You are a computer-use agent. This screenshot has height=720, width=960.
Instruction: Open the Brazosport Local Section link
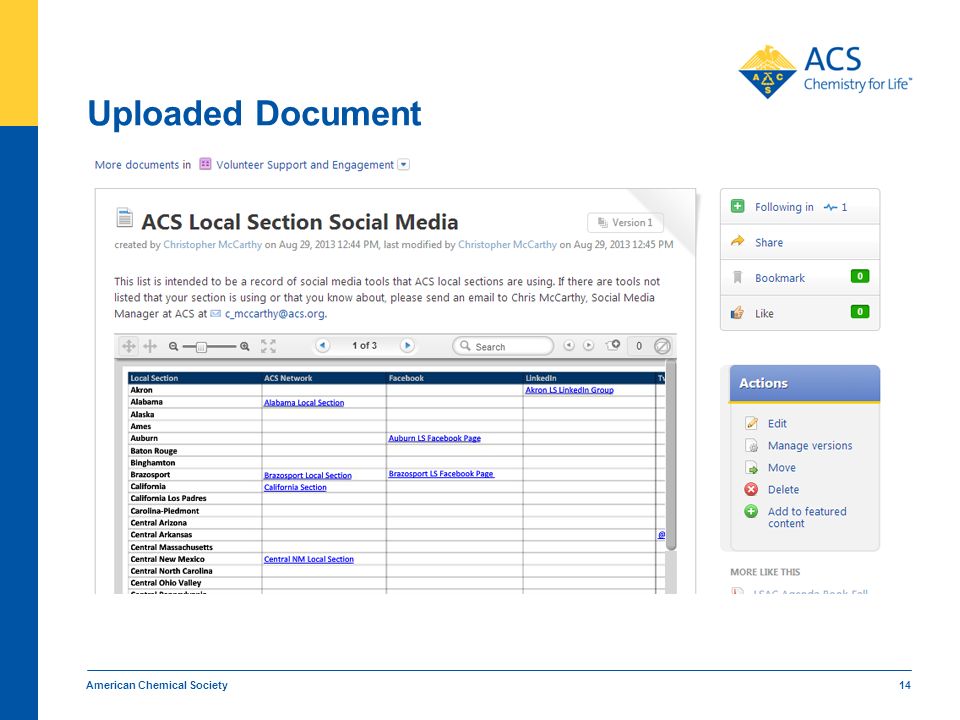pyautogui.click(x=307, y=475)
